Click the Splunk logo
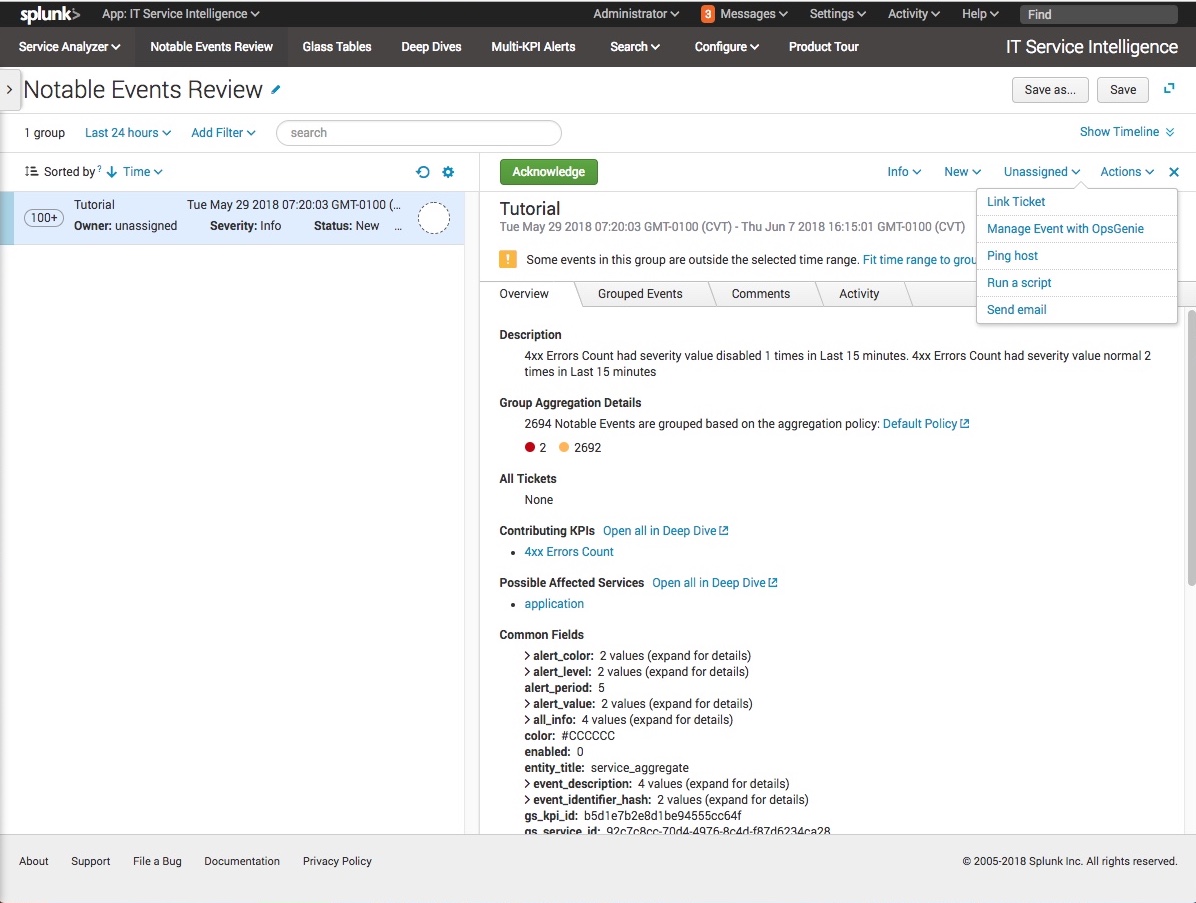Image resolution: width=1196 pixels, height=903 pixels. tap(50, 14)
